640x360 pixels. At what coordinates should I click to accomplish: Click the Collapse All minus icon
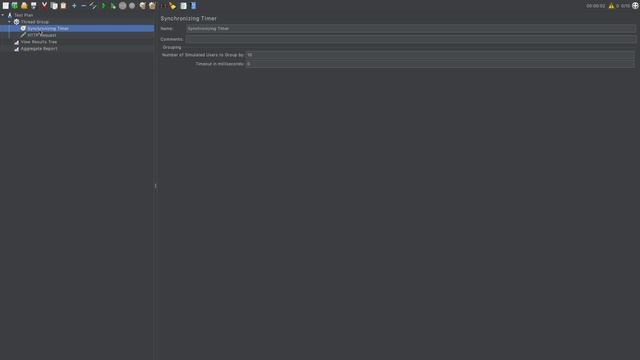84,6
